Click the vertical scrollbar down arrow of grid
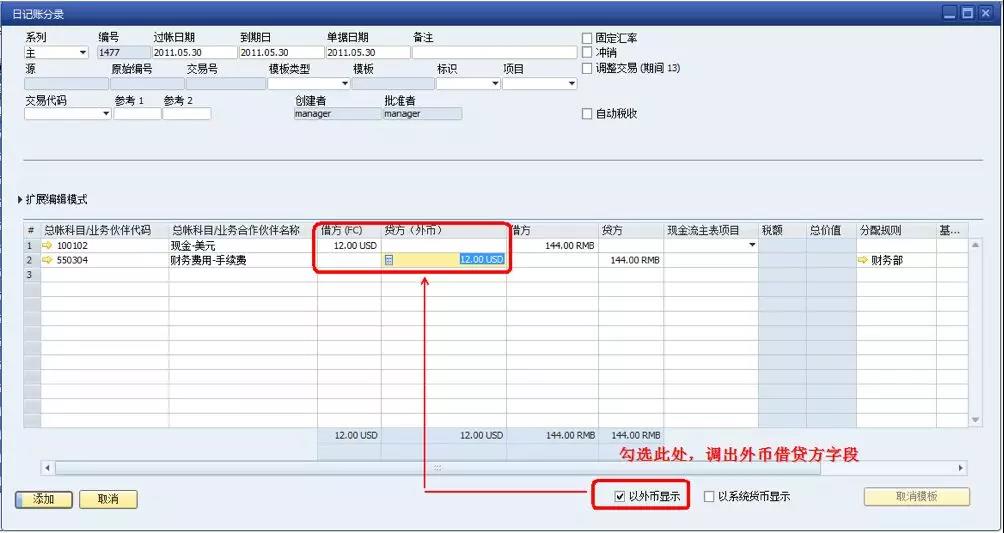The width and height of the screenshot is (1004, 533). (976, 421)
